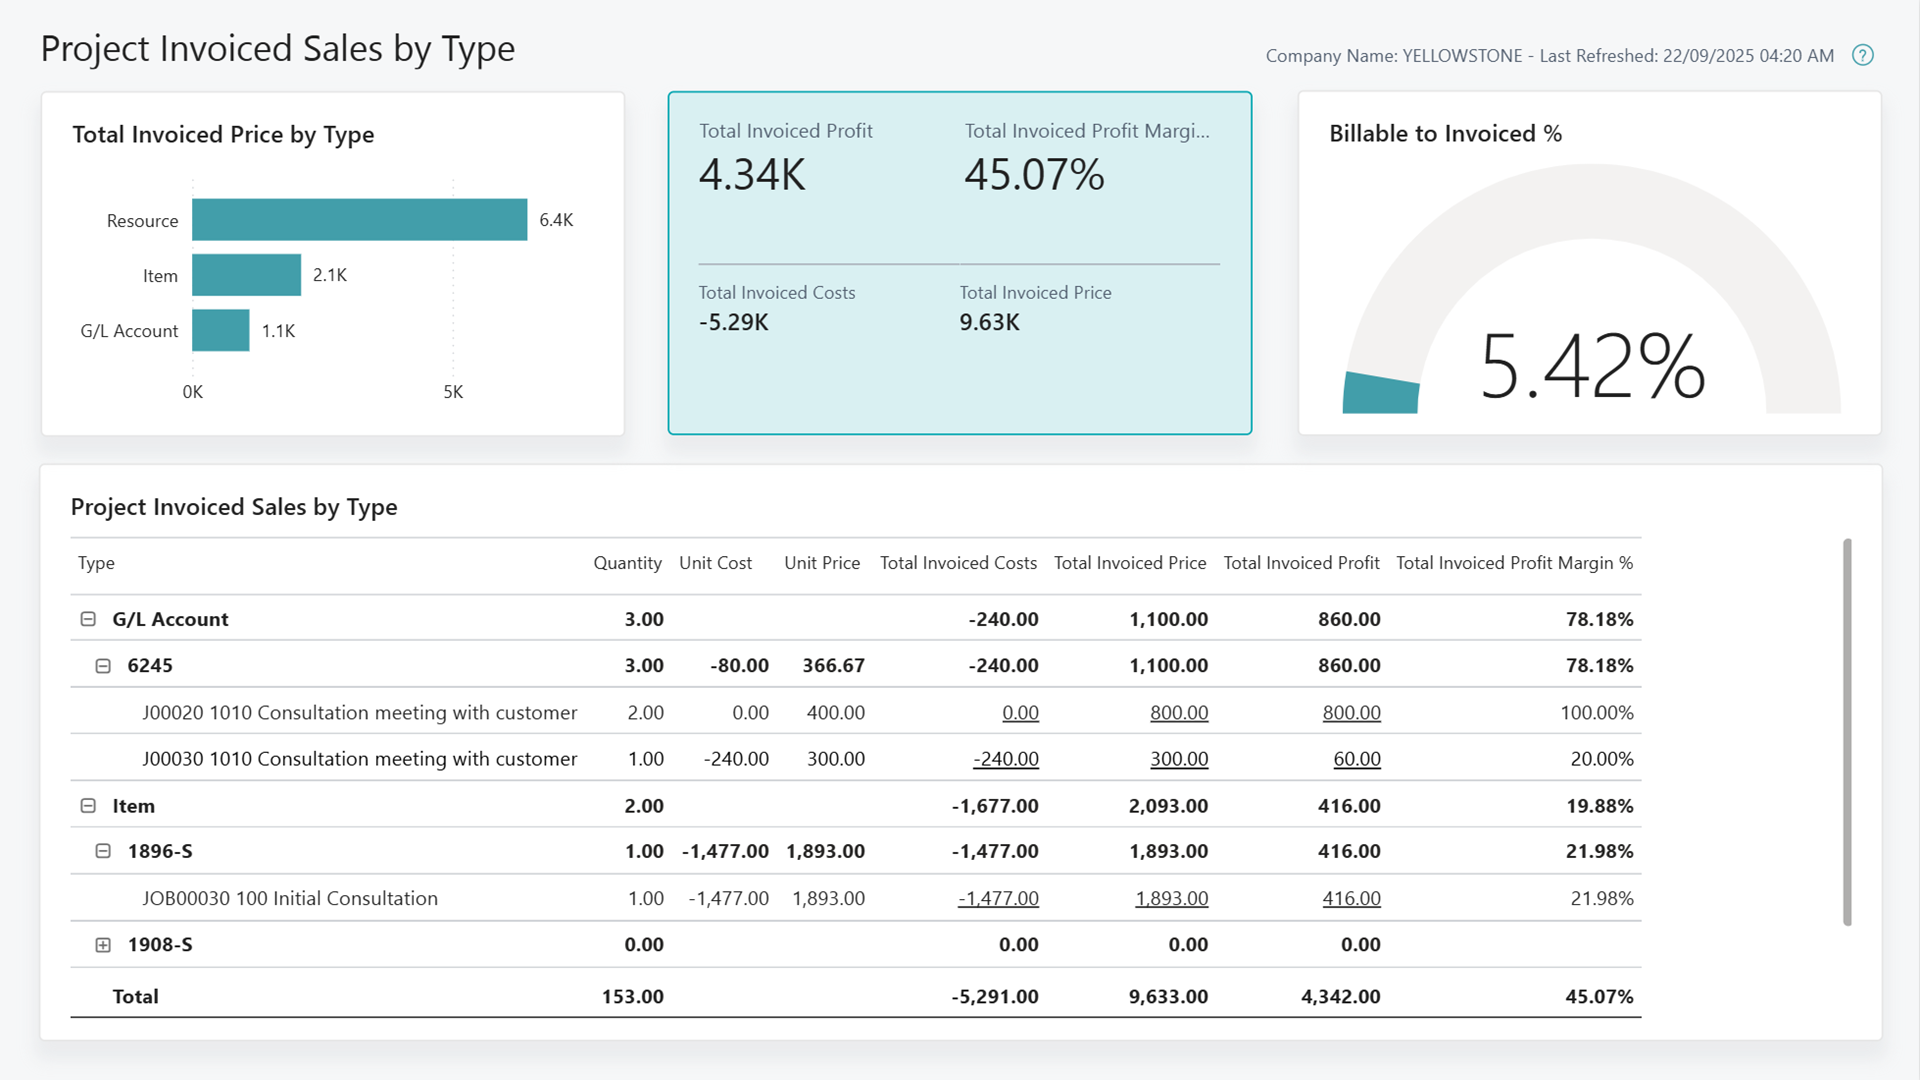Screen dimensions: 1920x1080
Task: Open the help icon next to refresh time
Action: coord(1862,56)
